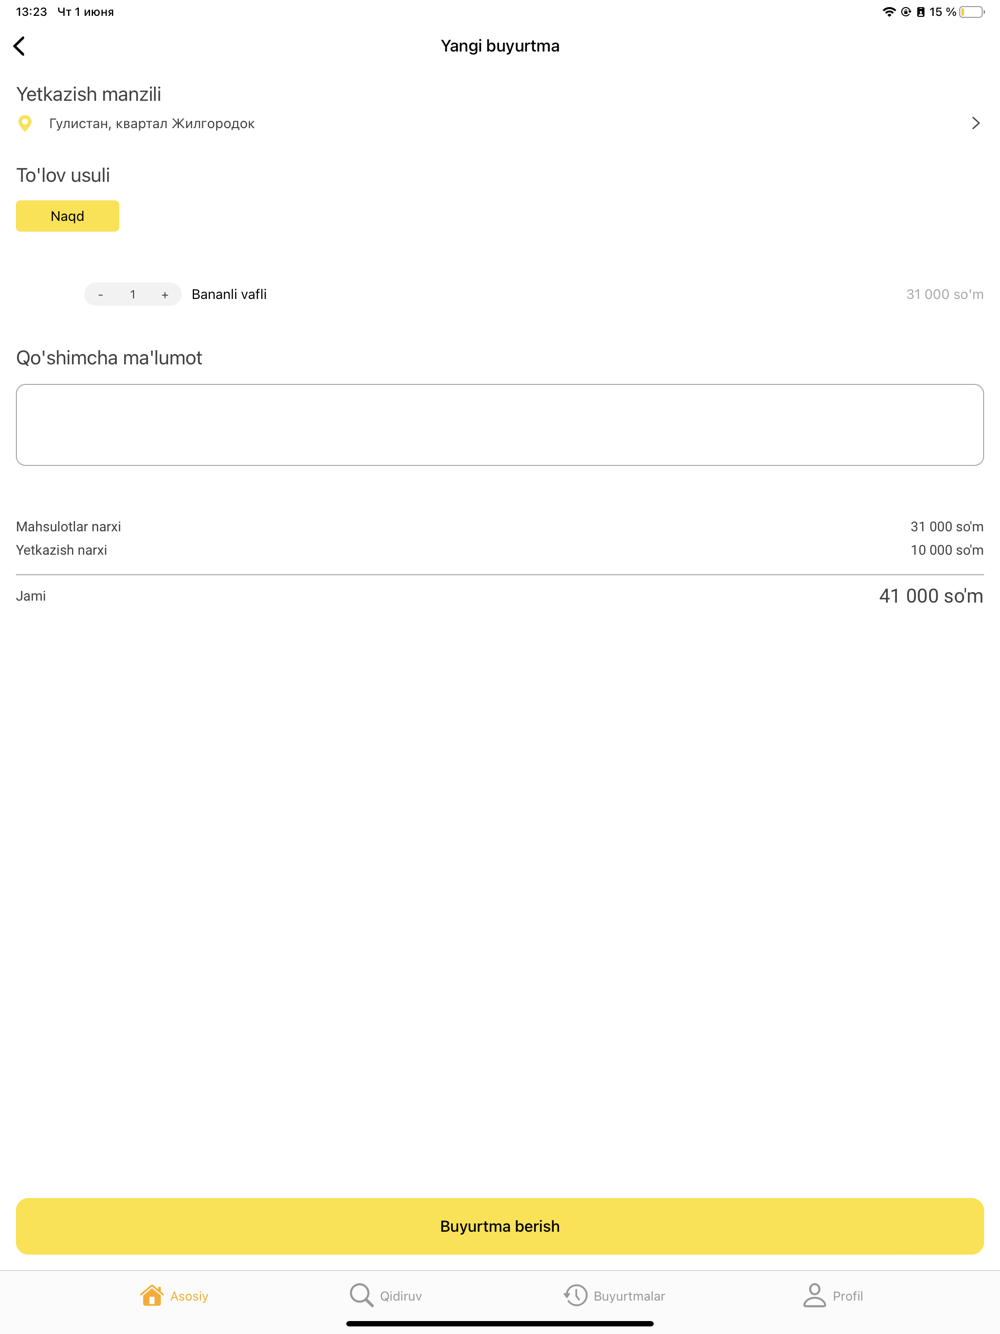Decrease Bananli vafli quantity with minus
Screen dimensions: 1000x1334
coord(101,294)
